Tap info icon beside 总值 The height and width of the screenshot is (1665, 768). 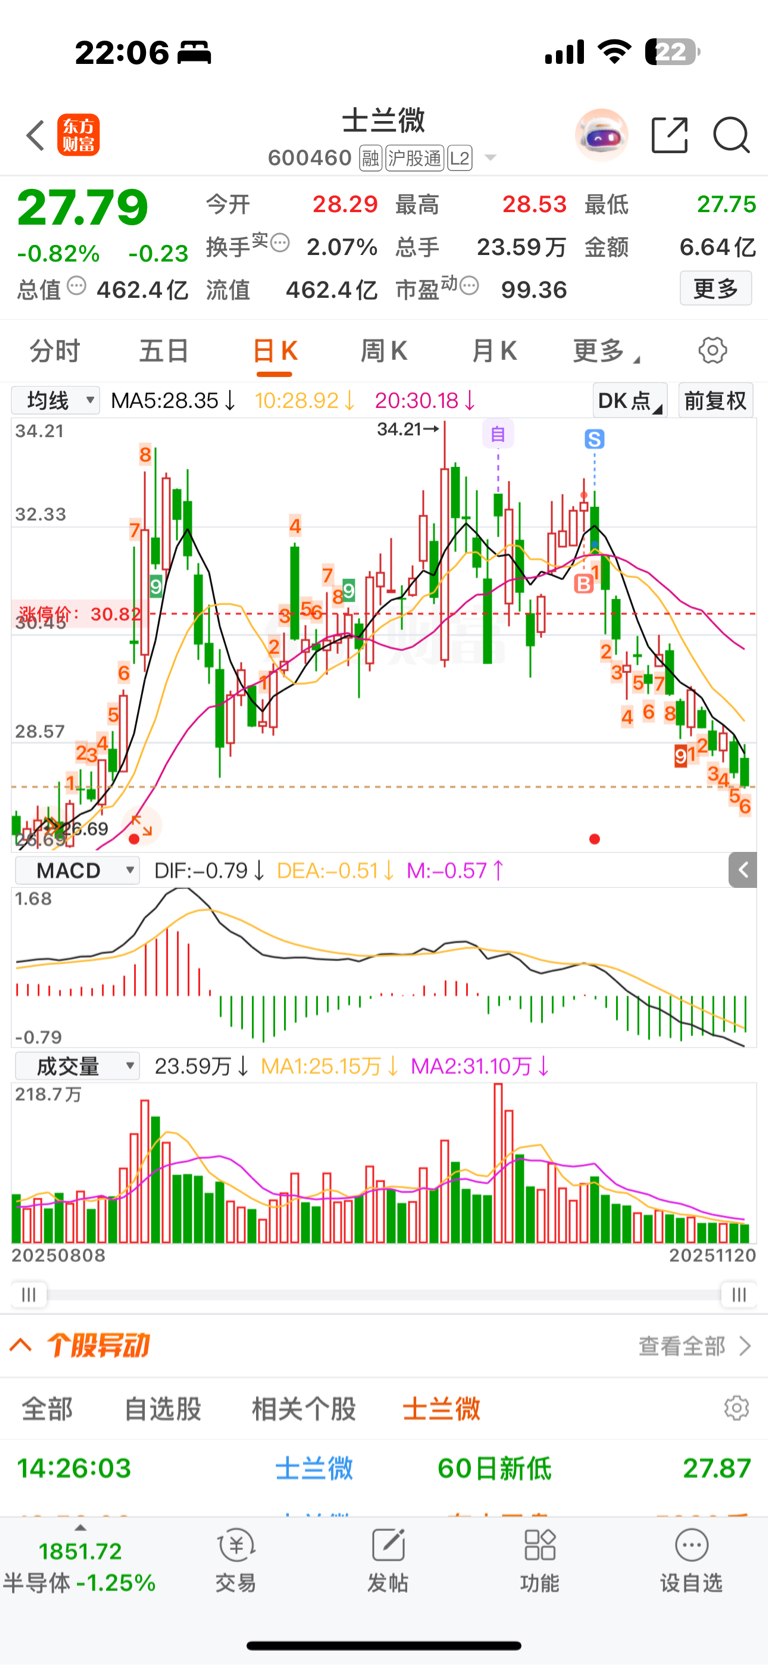(76, 286)
